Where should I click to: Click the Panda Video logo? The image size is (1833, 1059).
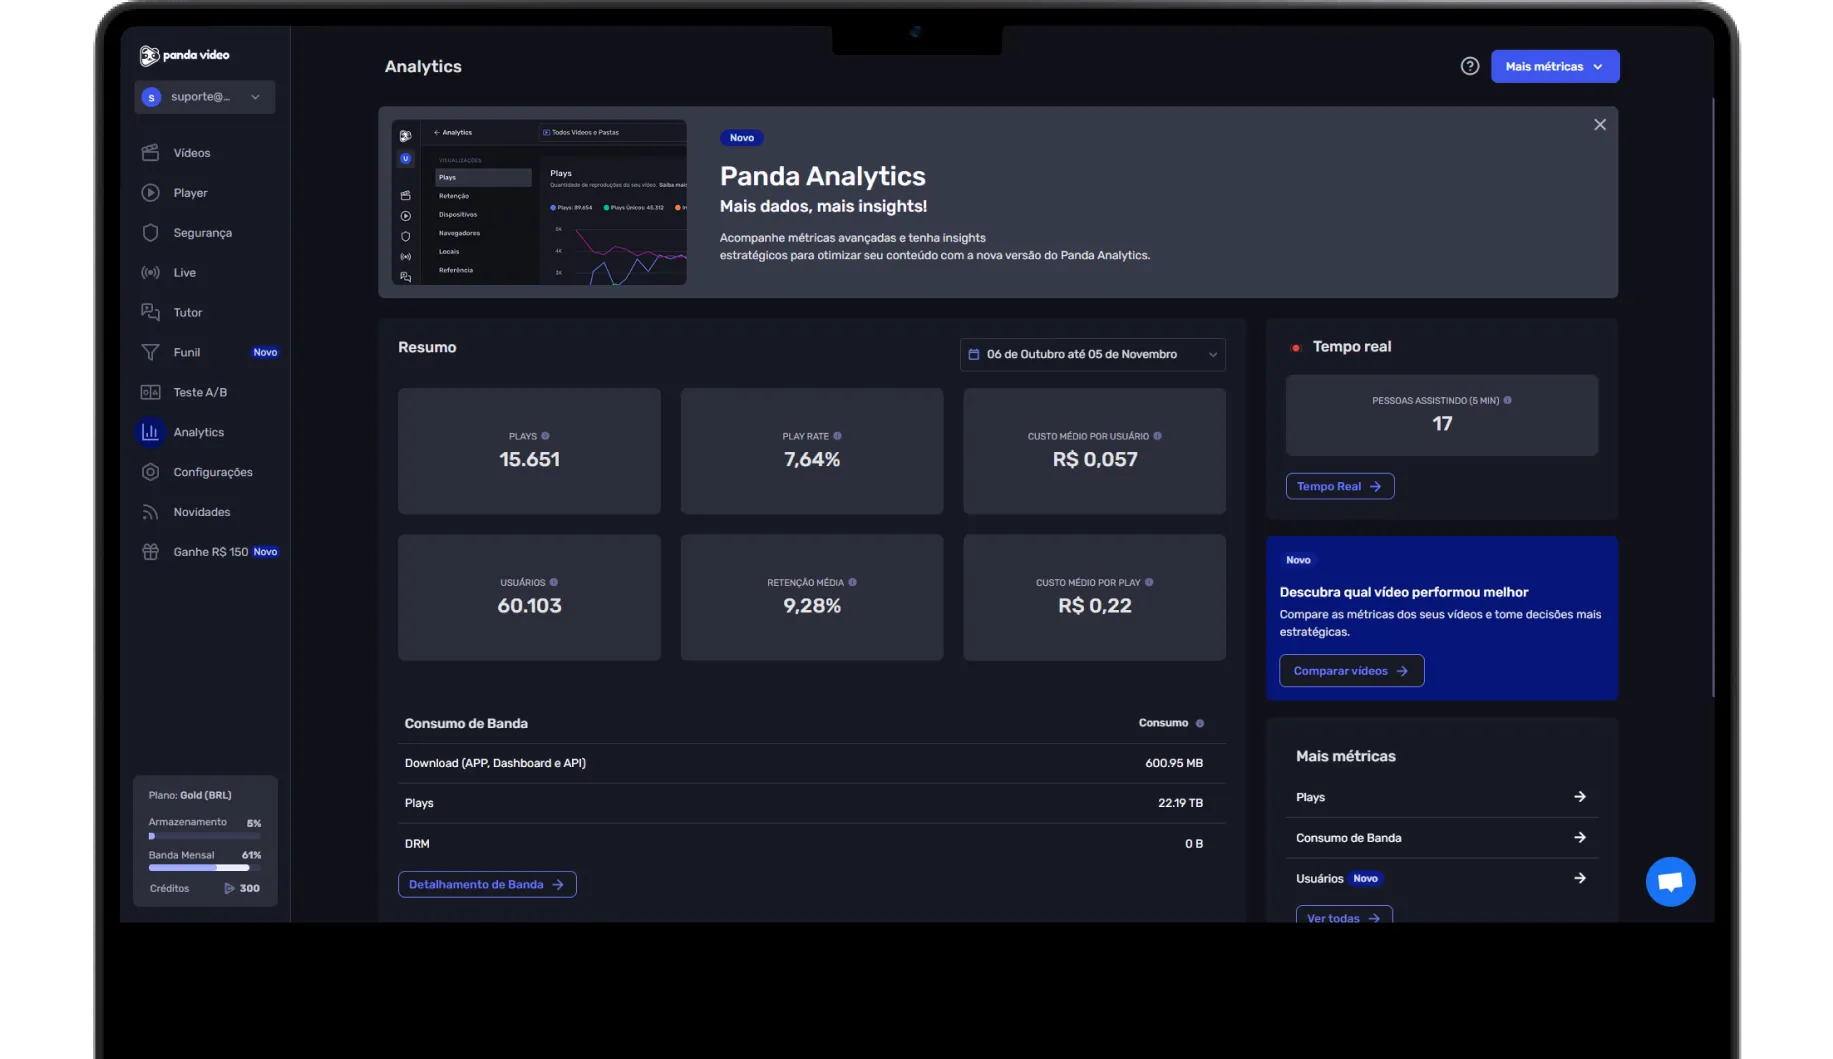[x=185, y=55]
